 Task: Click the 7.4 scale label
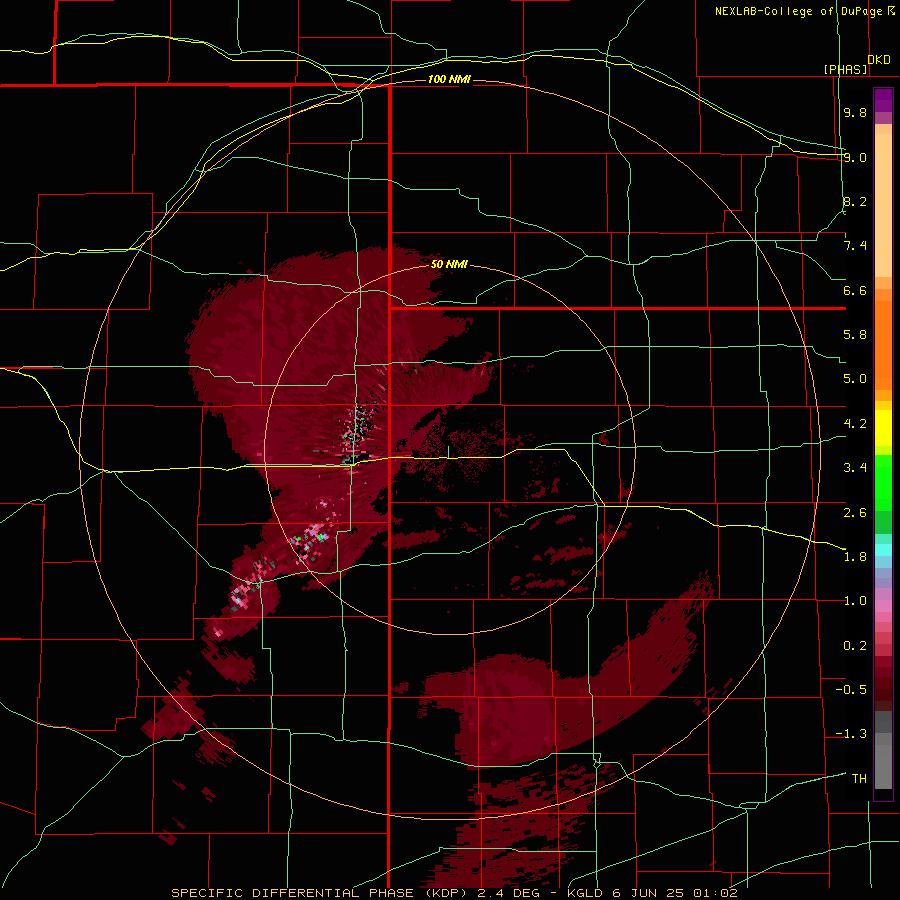(x=855, y=246)
